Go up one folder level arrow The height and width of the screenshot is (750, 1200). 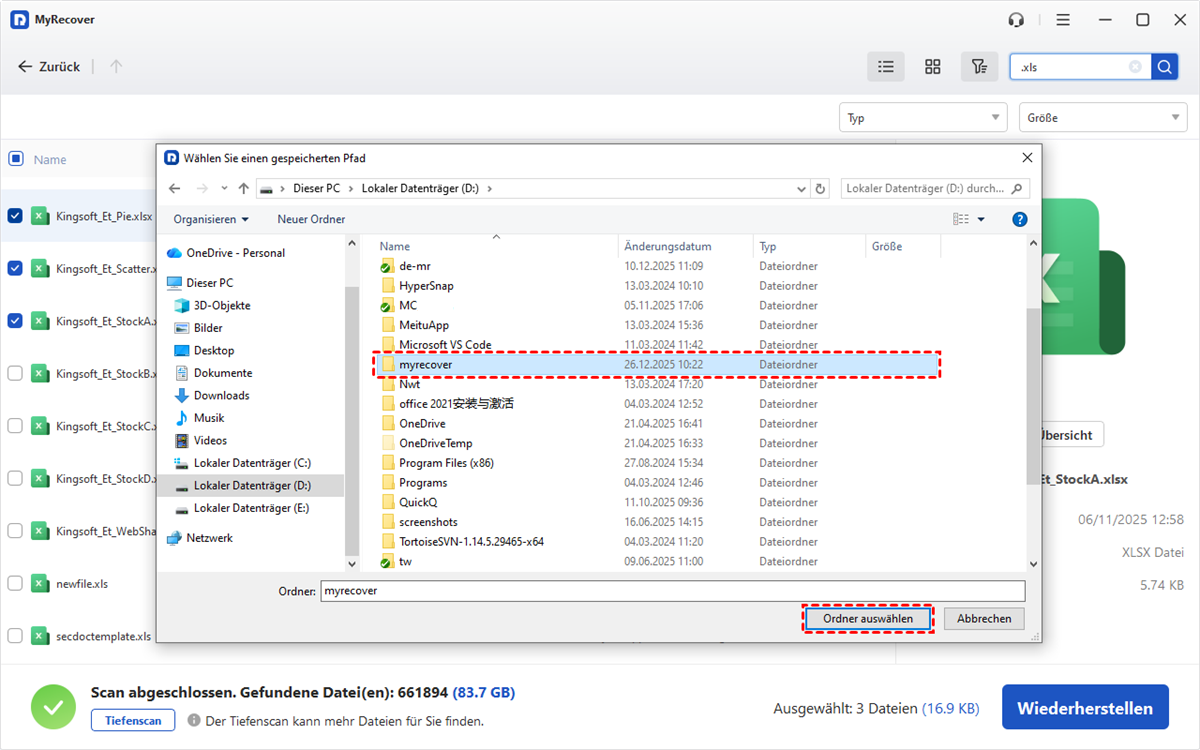click(x=244, y=188)
